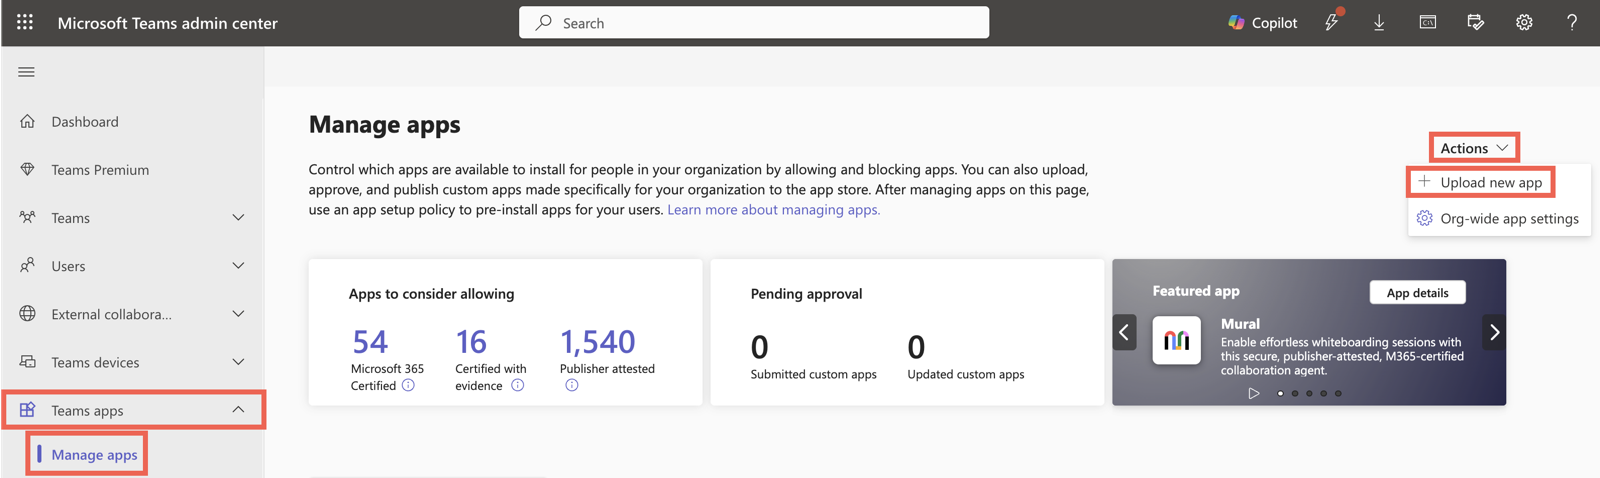Click the Dashboard home icon

[27, 121]
